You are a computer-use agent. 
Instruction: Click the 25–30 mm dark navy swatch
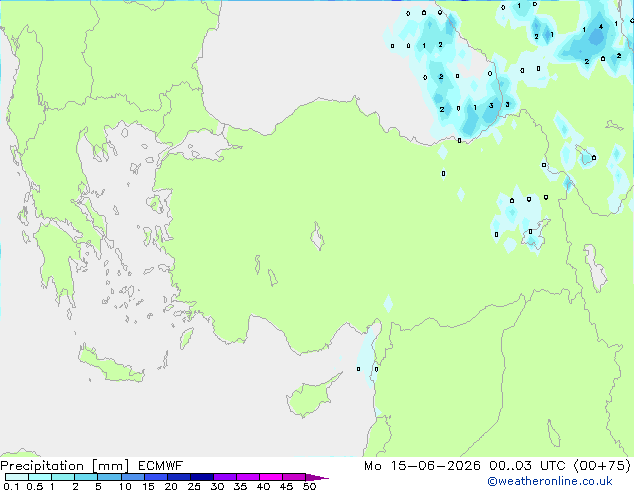201,477
